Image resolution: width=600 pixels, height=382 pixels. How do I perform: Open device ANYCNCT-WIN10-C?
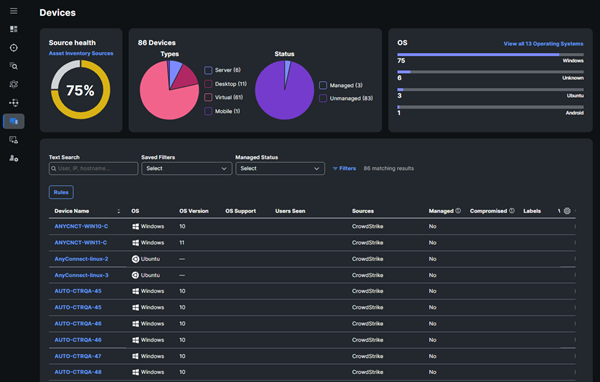click(x=81, y=226)
